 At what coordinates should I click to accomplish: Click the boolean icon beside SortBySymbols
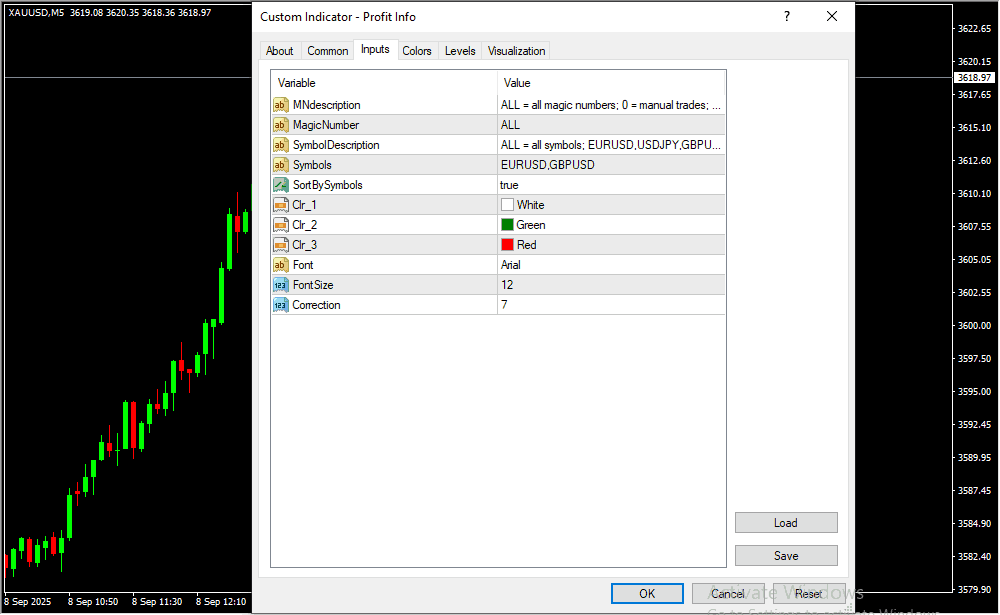(281, 185)
